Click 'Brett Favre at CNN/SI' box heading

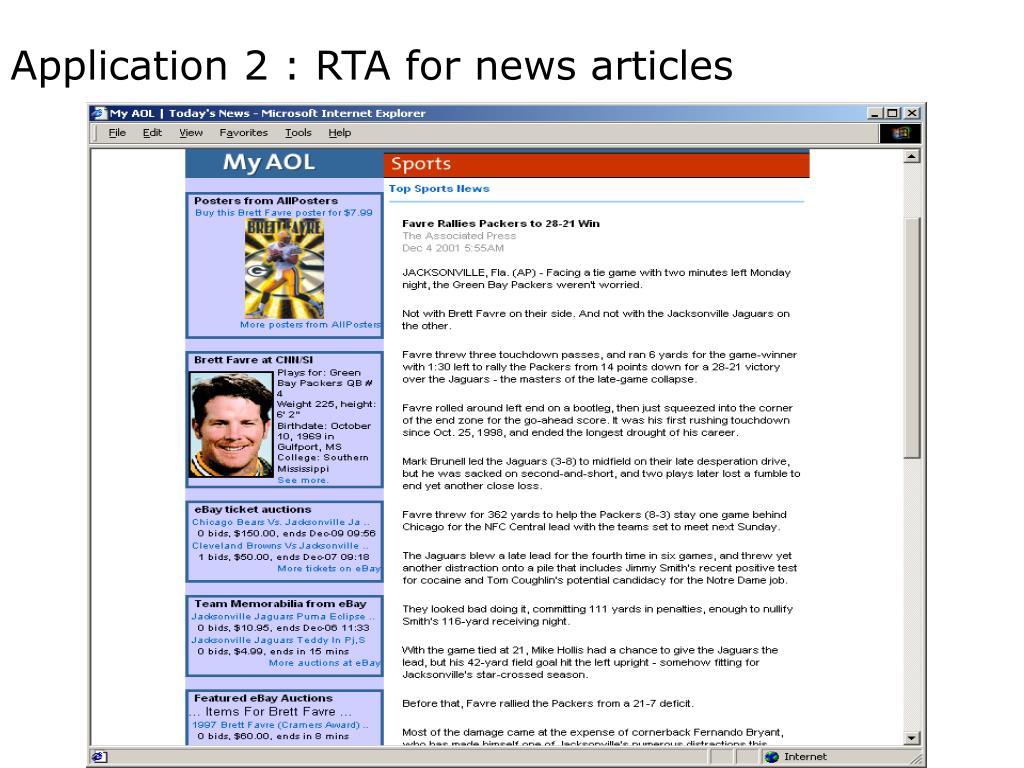(x=253, y=360)
